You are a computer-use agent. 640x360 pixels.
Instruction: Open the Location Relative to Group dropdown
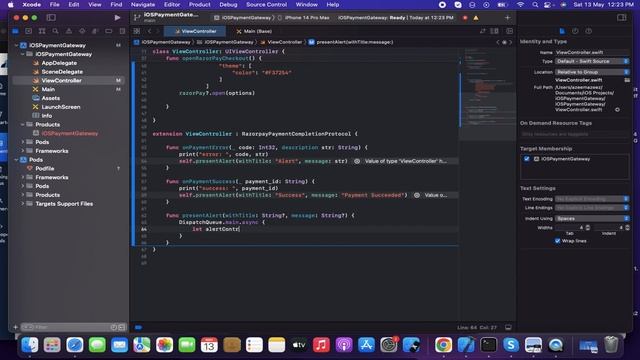(592, 72)
